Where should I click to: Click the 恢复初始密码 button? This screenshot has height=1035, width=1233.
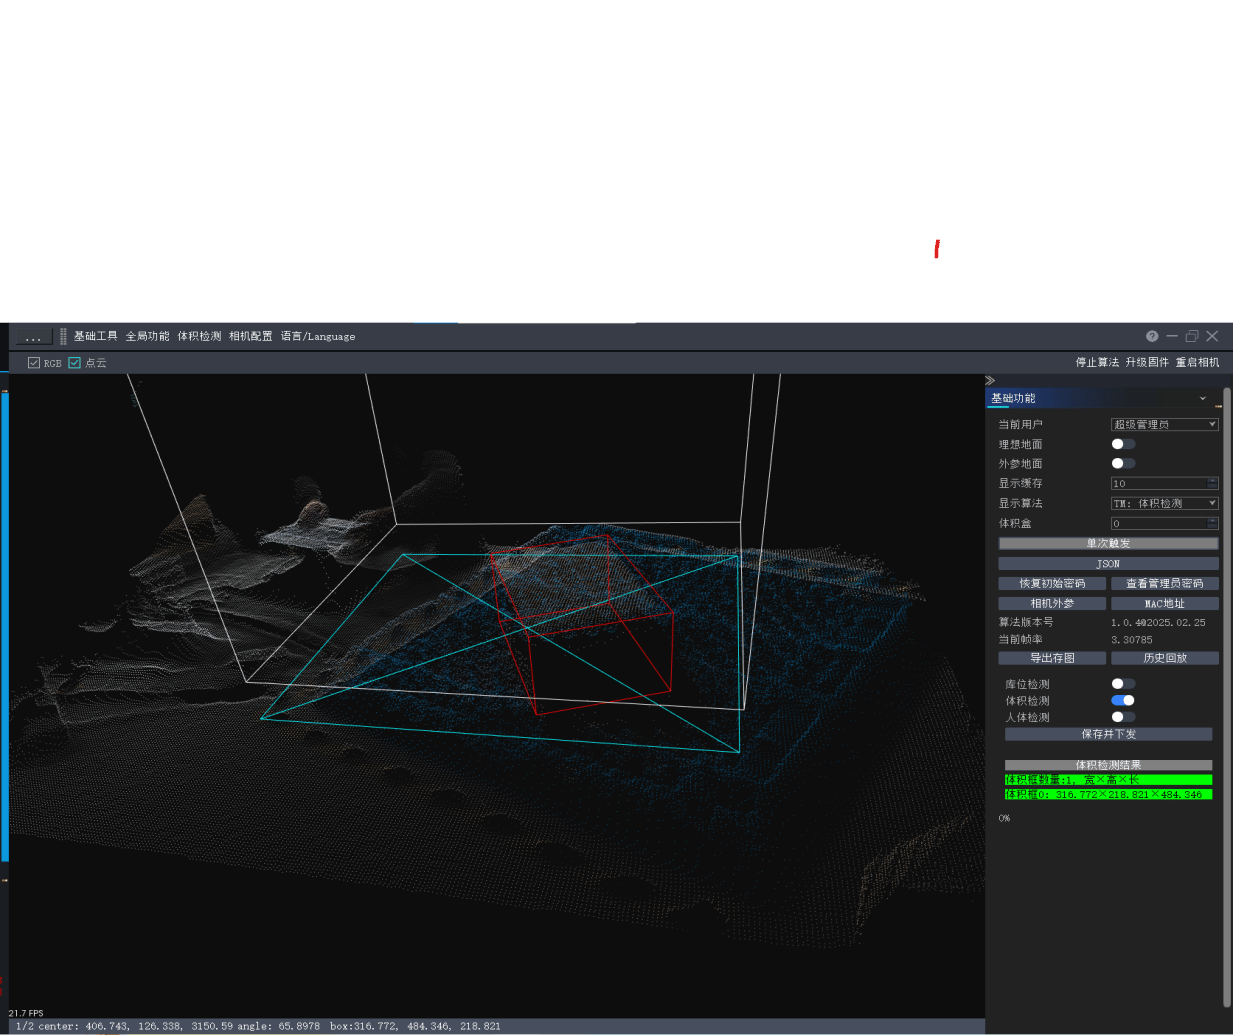[1052, 583]
